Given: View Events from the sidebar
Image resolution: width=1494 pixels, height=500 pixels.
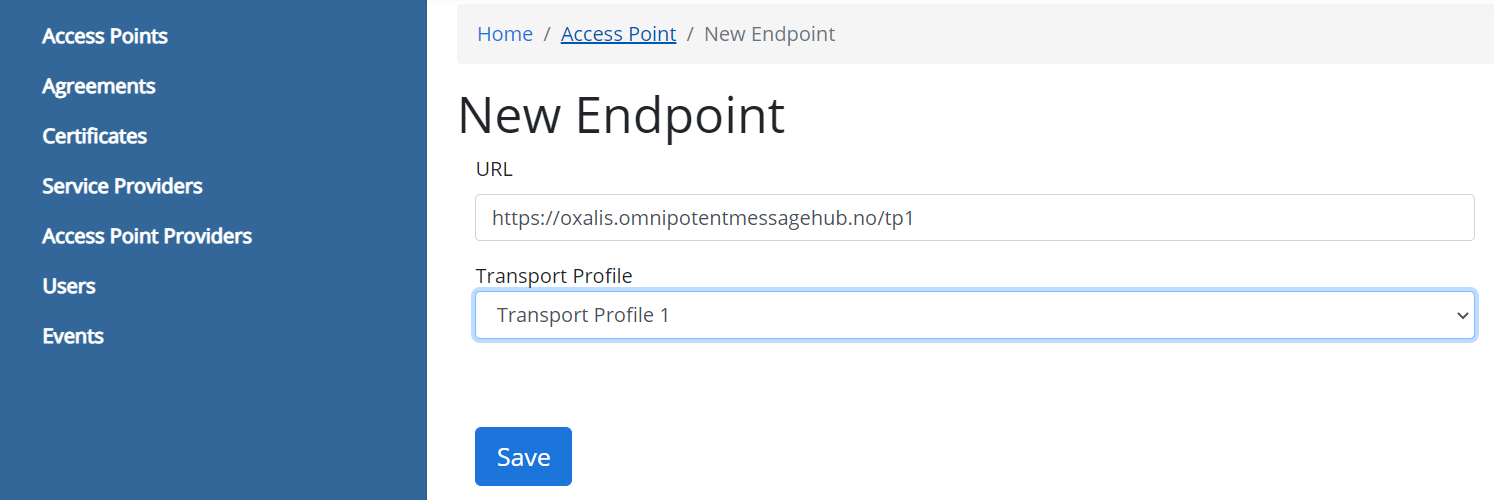Looking at the screenshot, I should pyautogui.click(x=73, y=336).
